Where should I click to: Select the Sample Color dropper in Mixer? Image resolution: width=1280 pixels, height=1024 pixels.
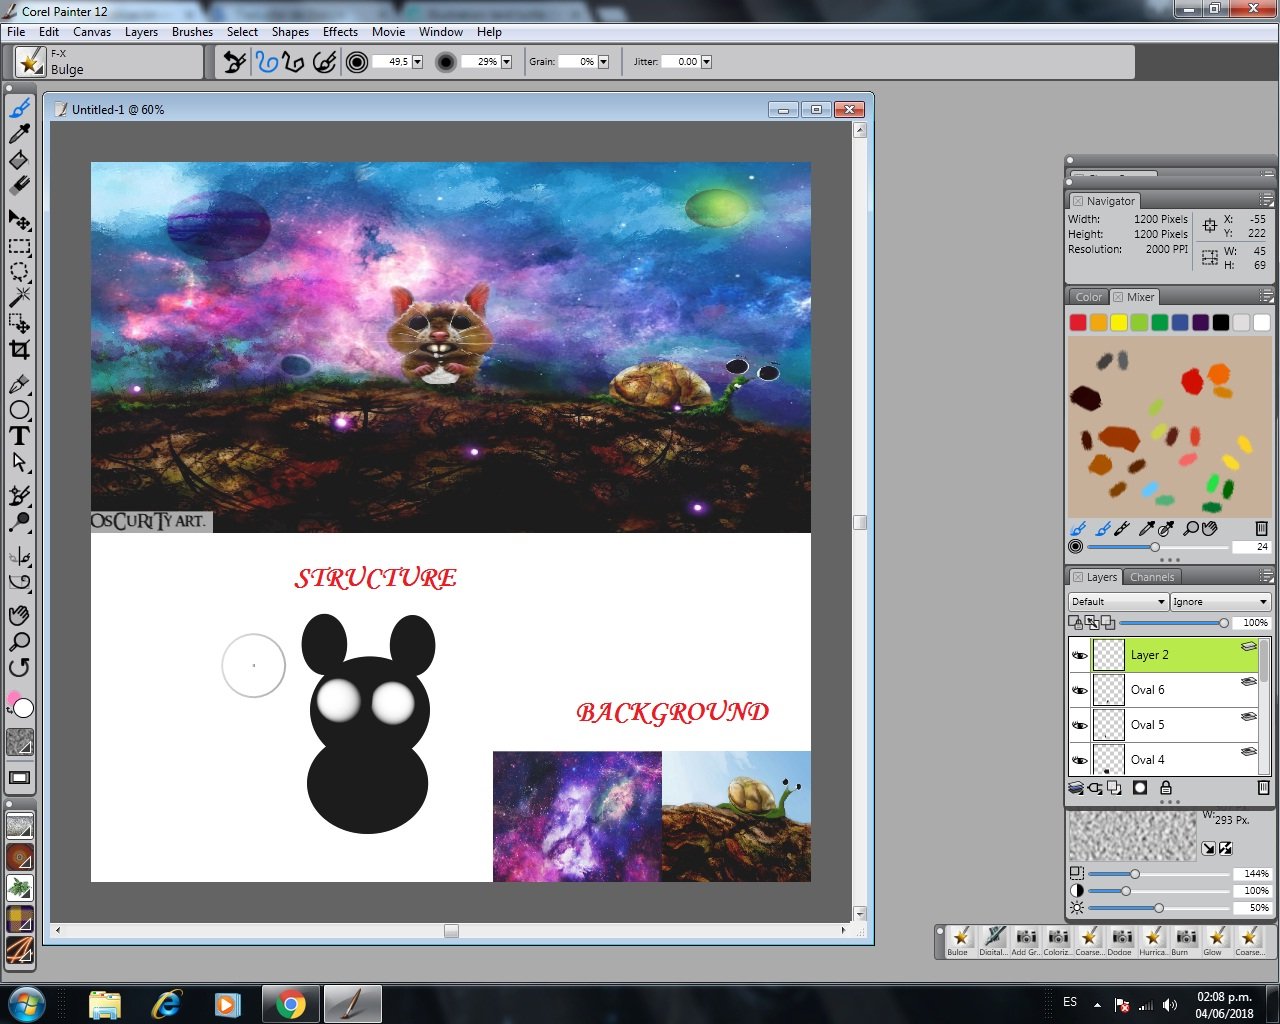point(1147,529)
